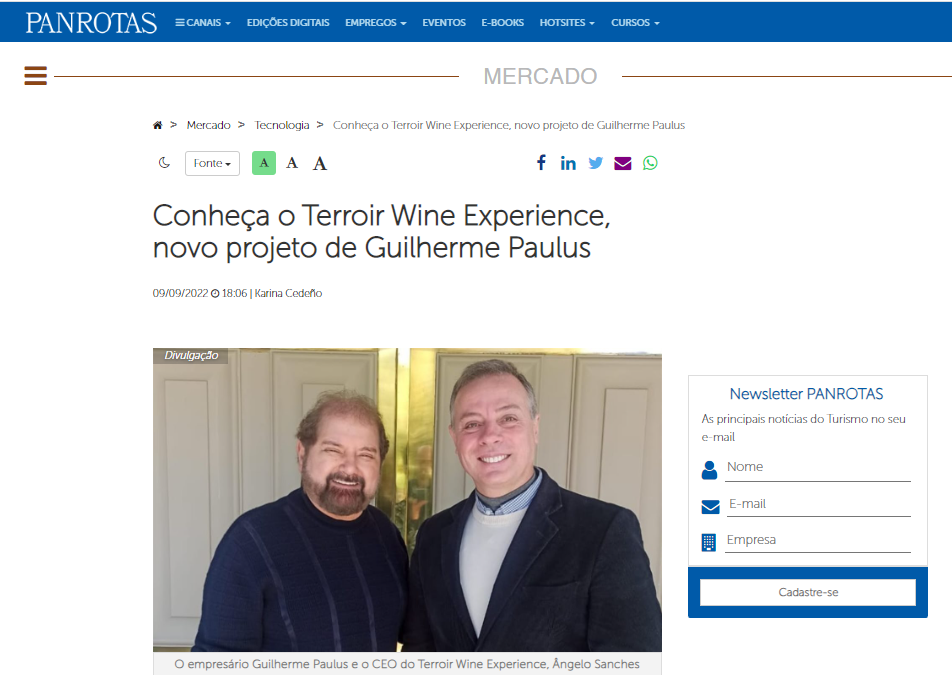Expand the Empregos dropdown

point(375,23)
